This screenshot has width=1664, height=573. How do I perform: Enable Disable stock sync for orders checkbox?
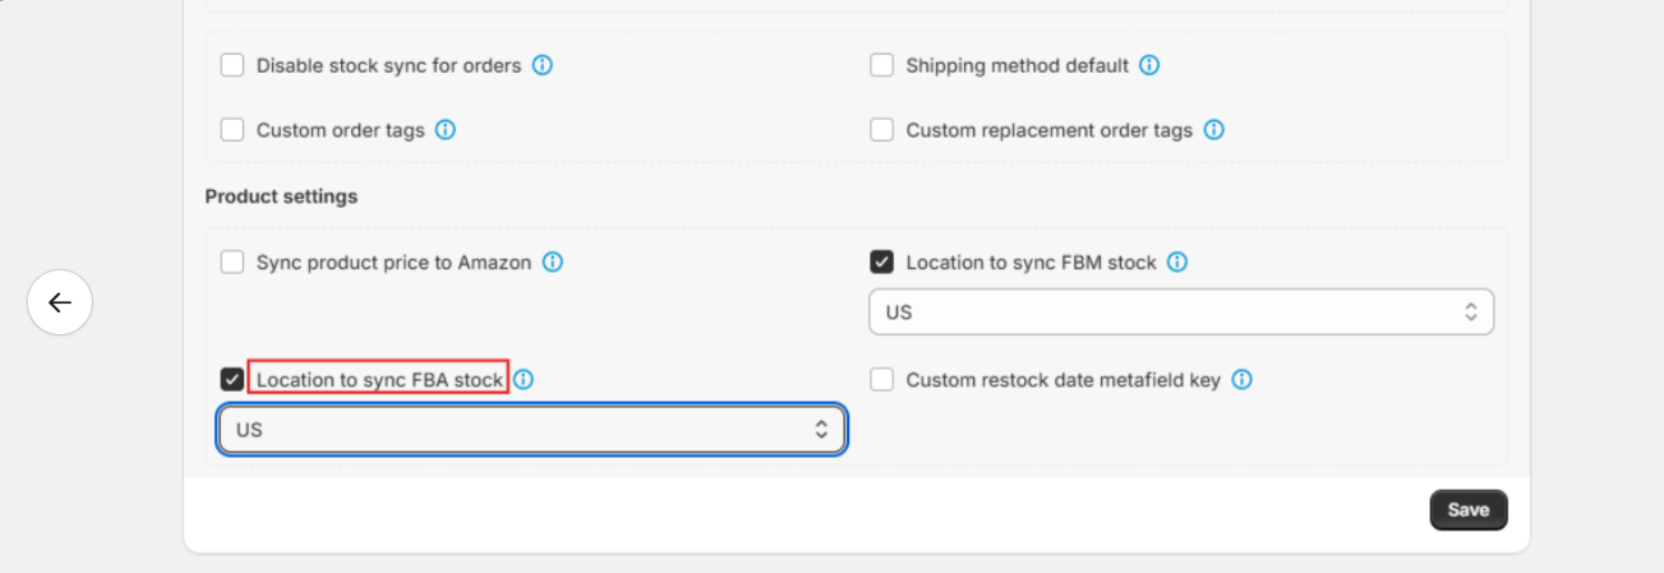(x=232, y=65)
